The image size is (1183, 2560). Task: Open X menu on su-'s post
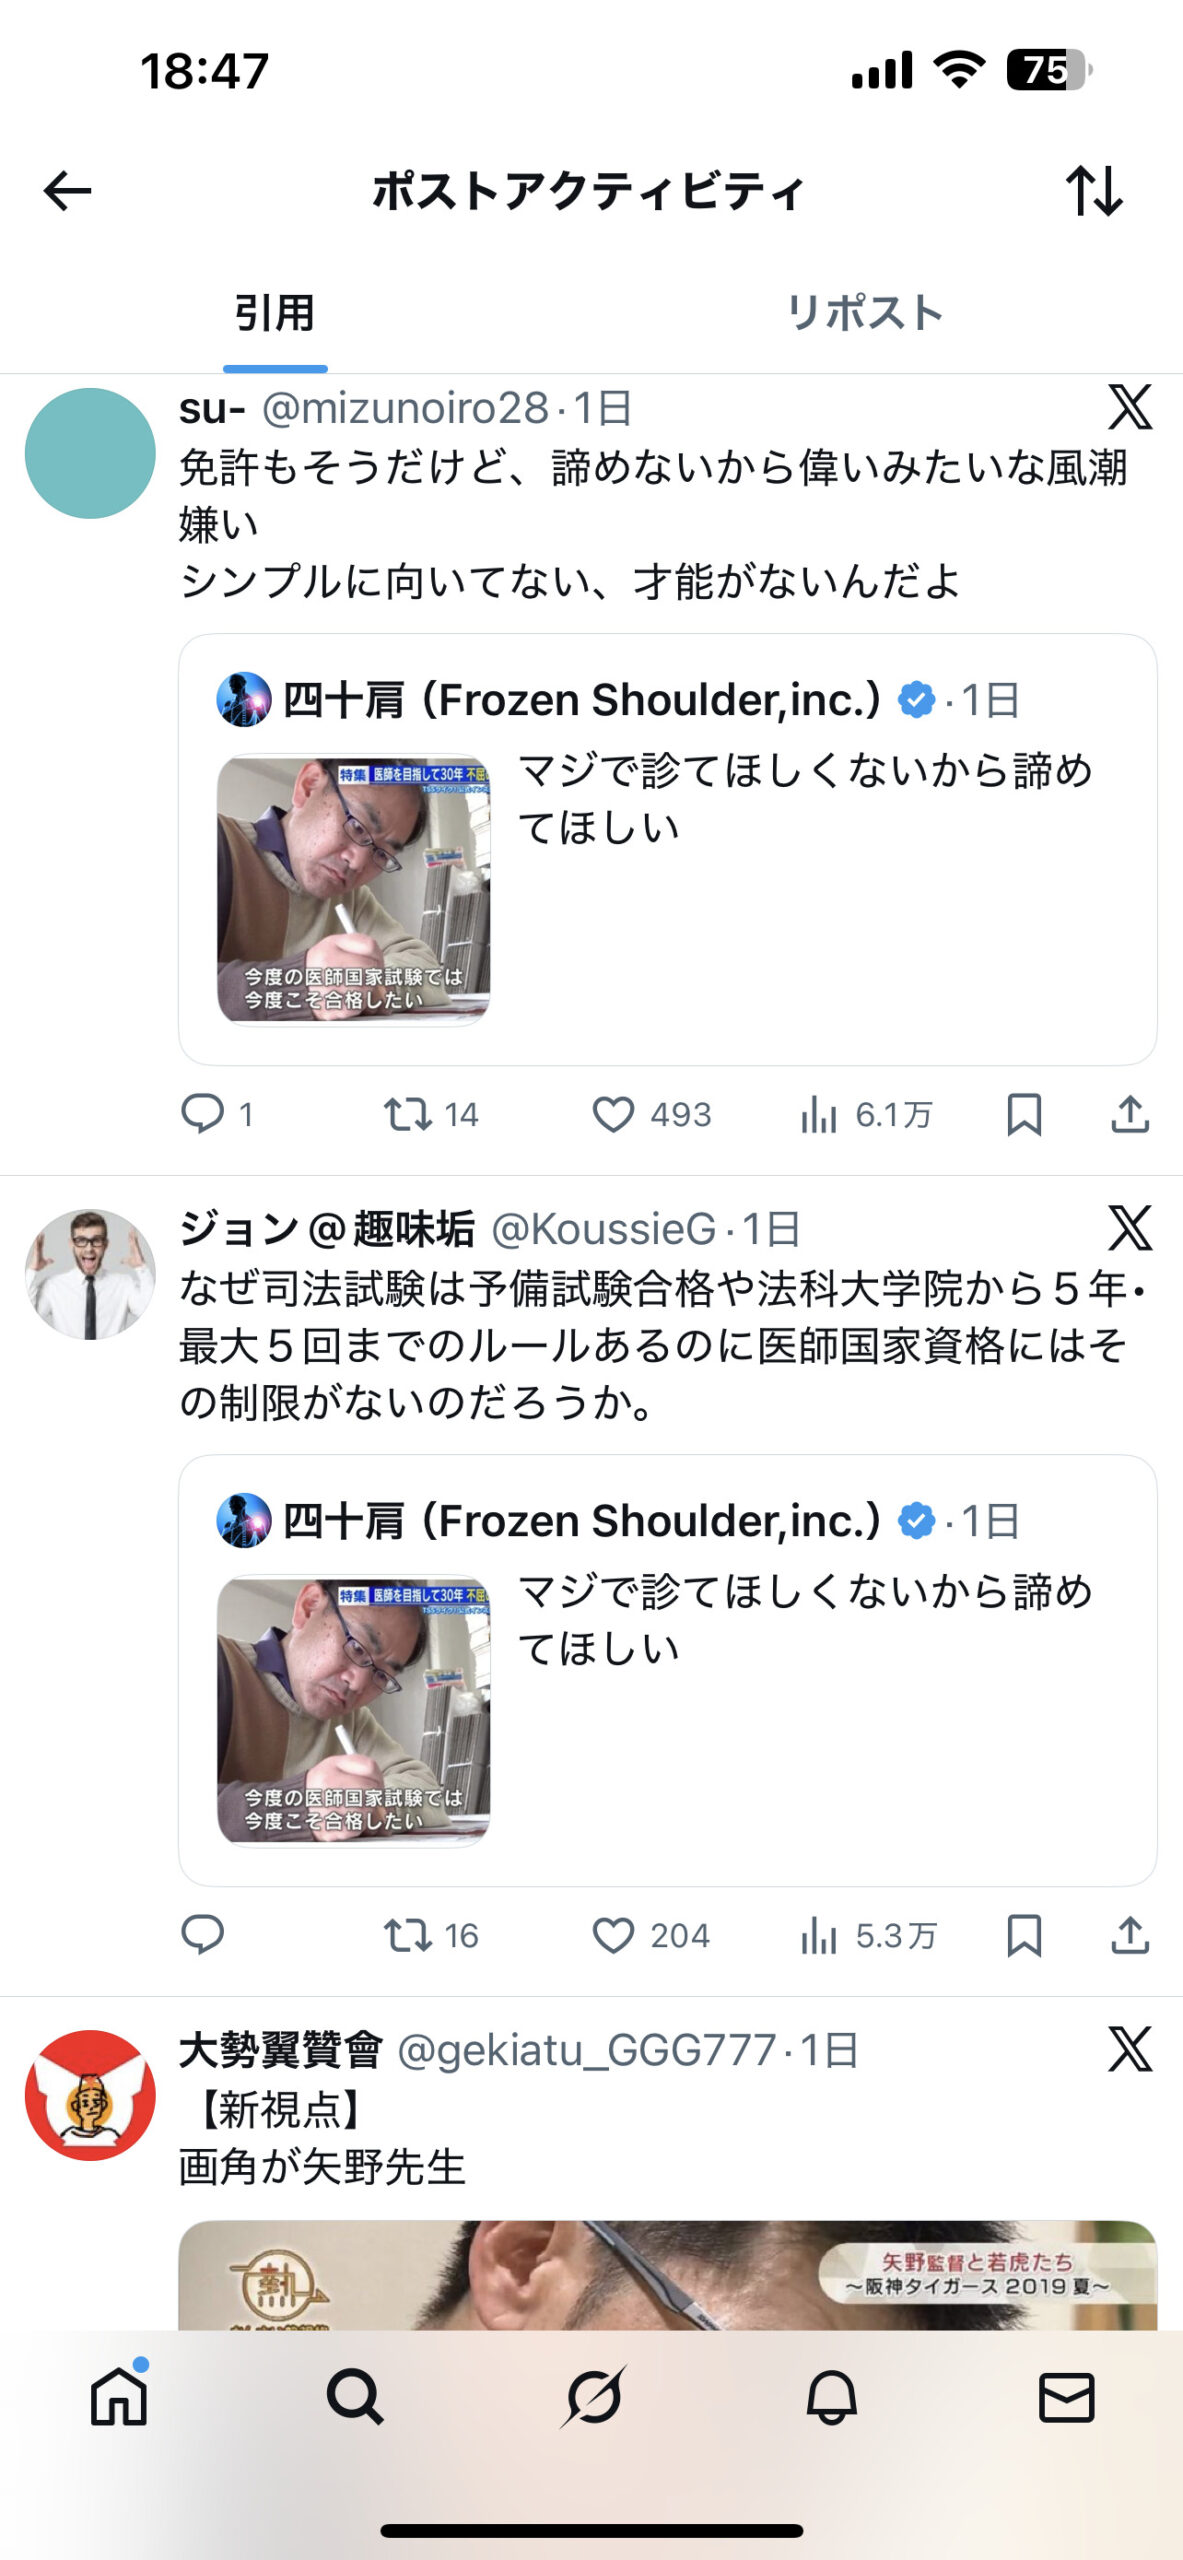(x=1130, y=408)
